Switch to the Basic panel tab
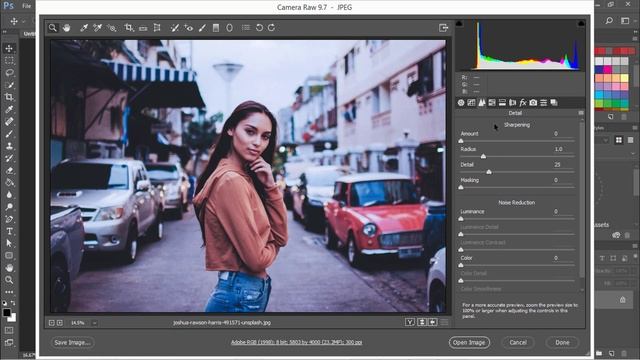640x360 pixels. pos(461,103)
